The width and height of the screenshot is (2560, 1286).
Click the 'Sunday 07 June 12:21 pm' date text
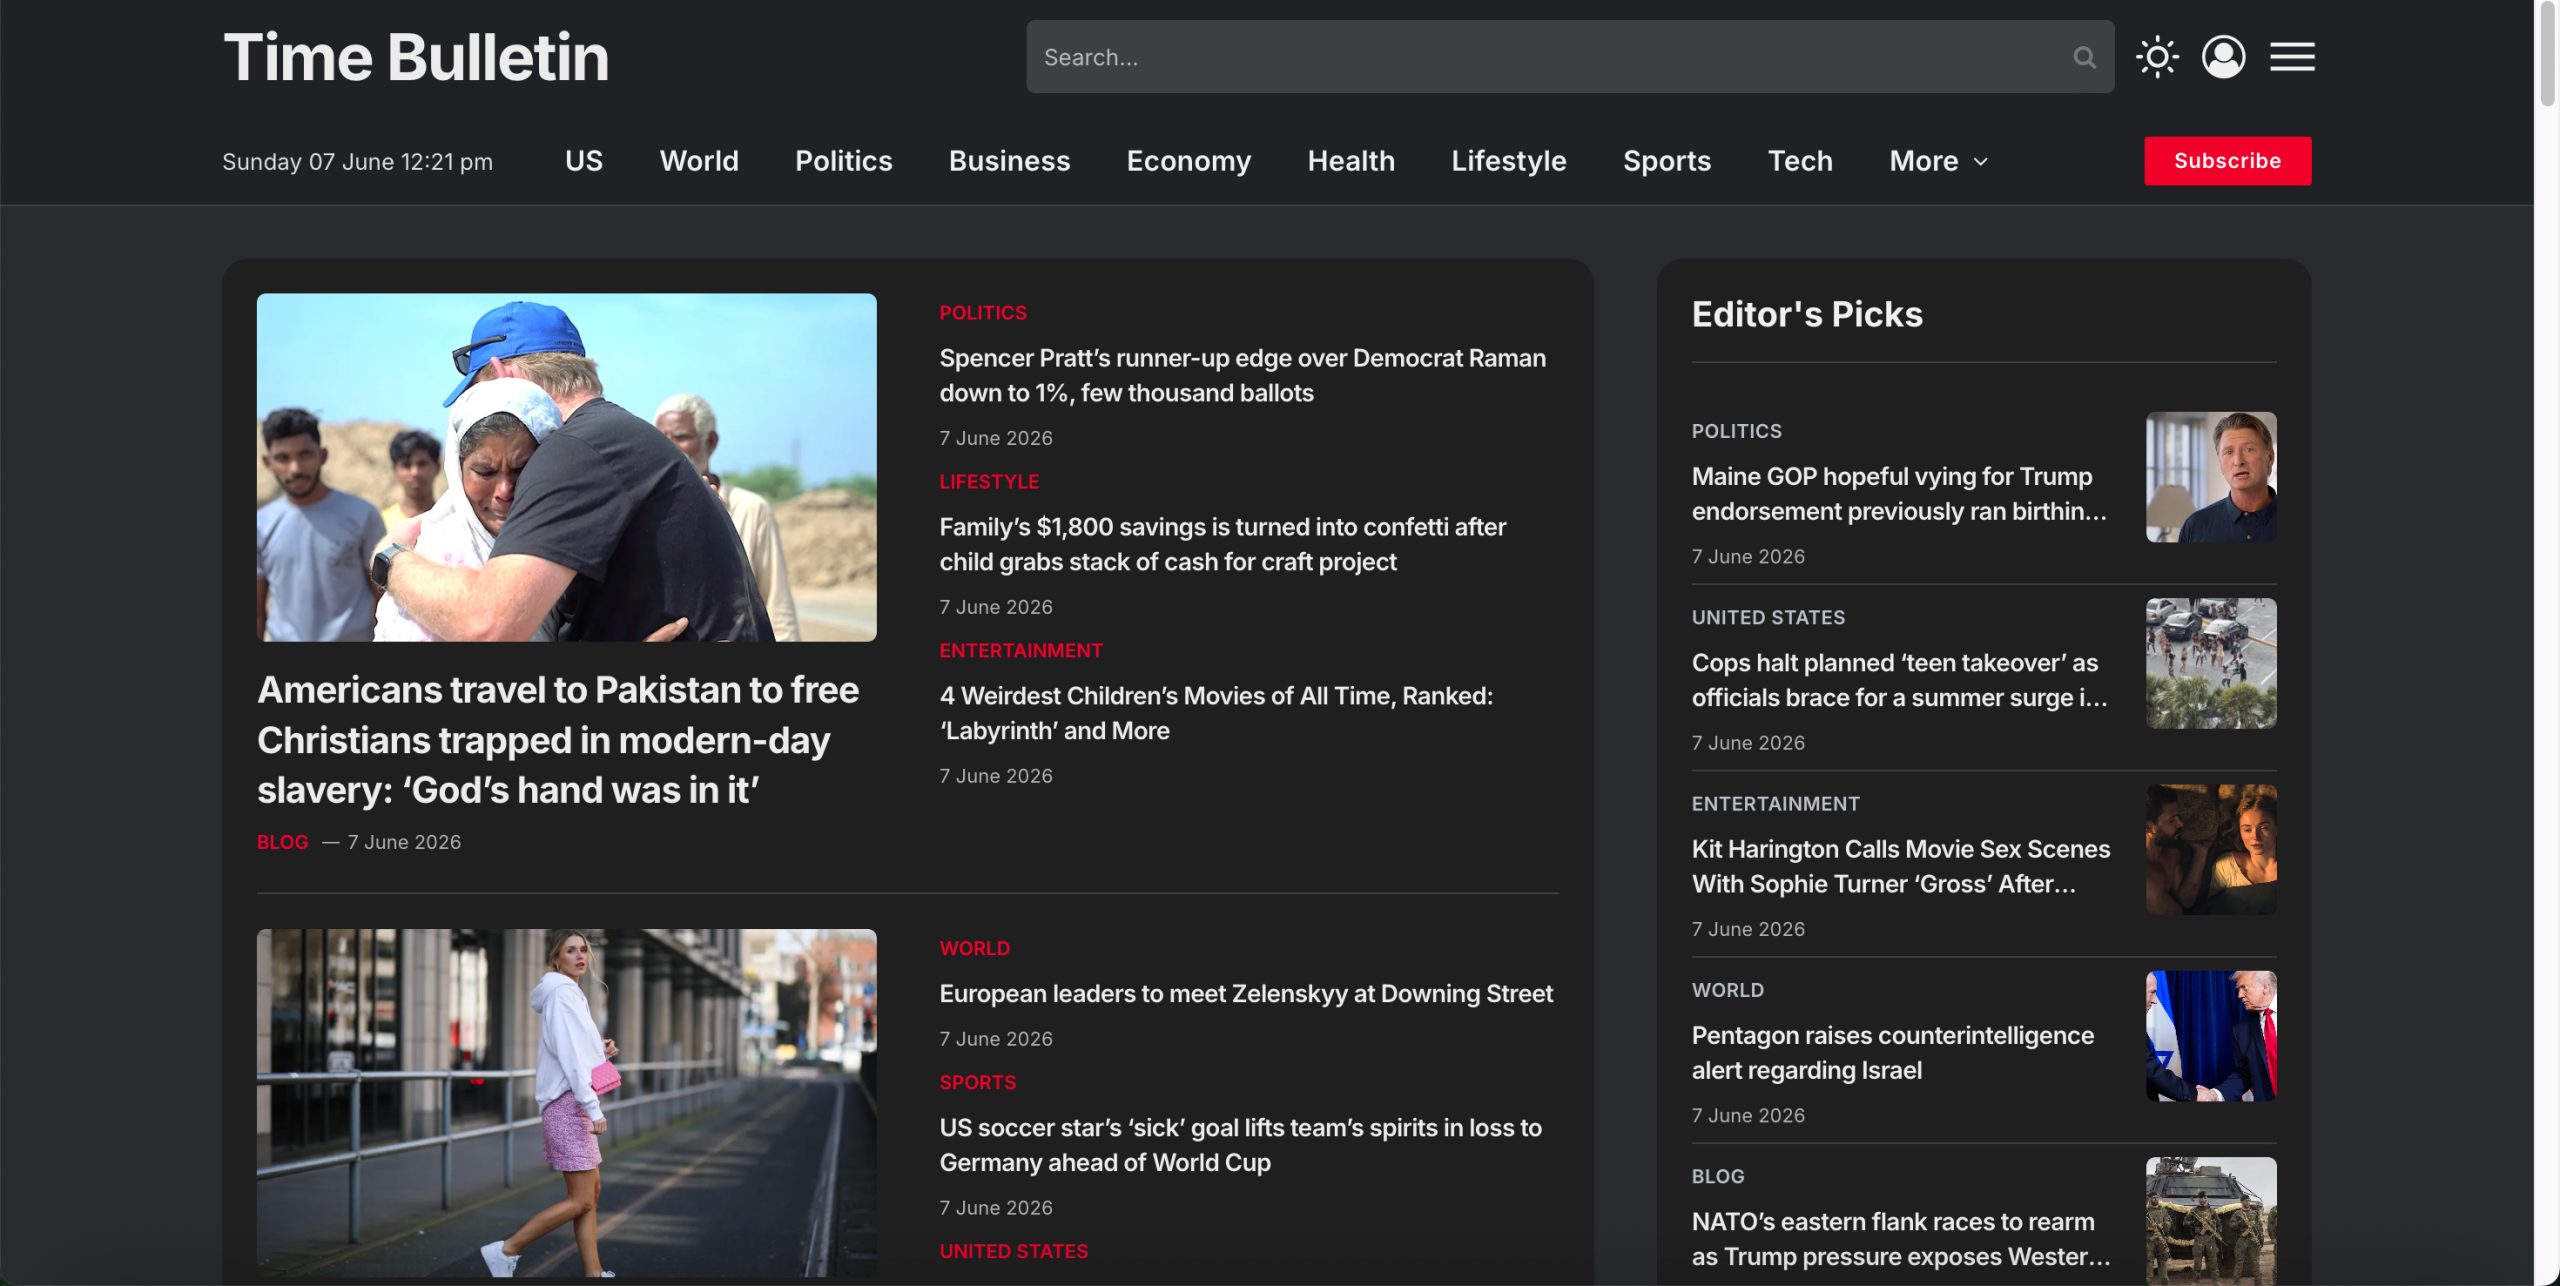click(357, 162)
